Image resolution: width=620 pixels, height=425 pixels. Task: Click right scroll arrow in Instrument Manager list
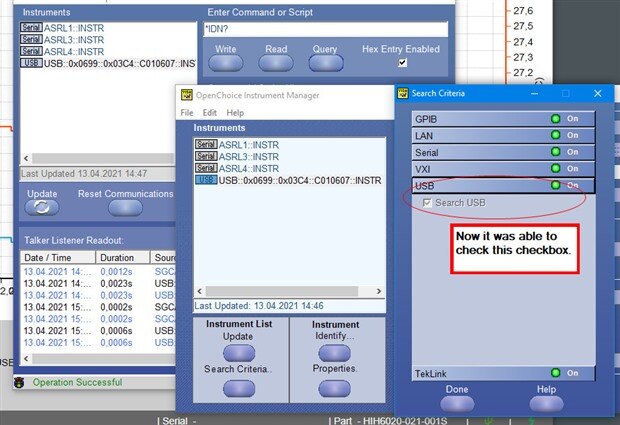379,291
